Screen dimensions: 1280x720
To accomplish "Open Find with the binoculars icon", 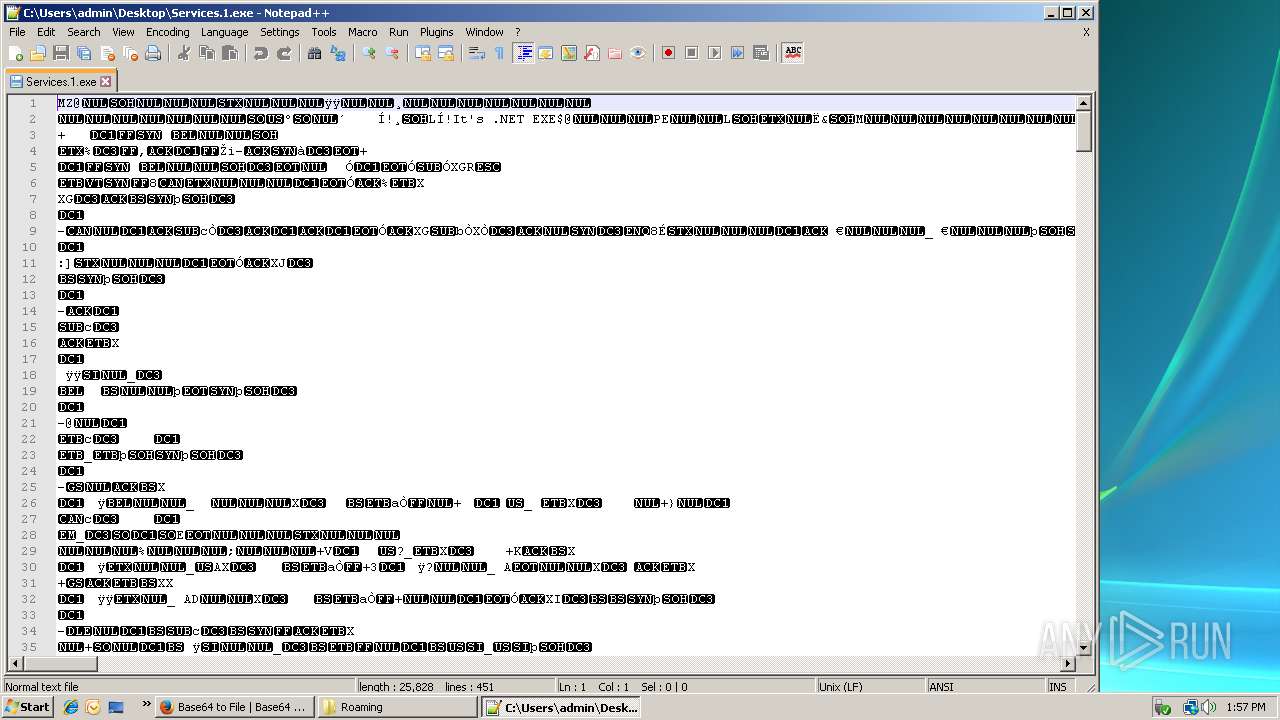I will coord(315,53).
